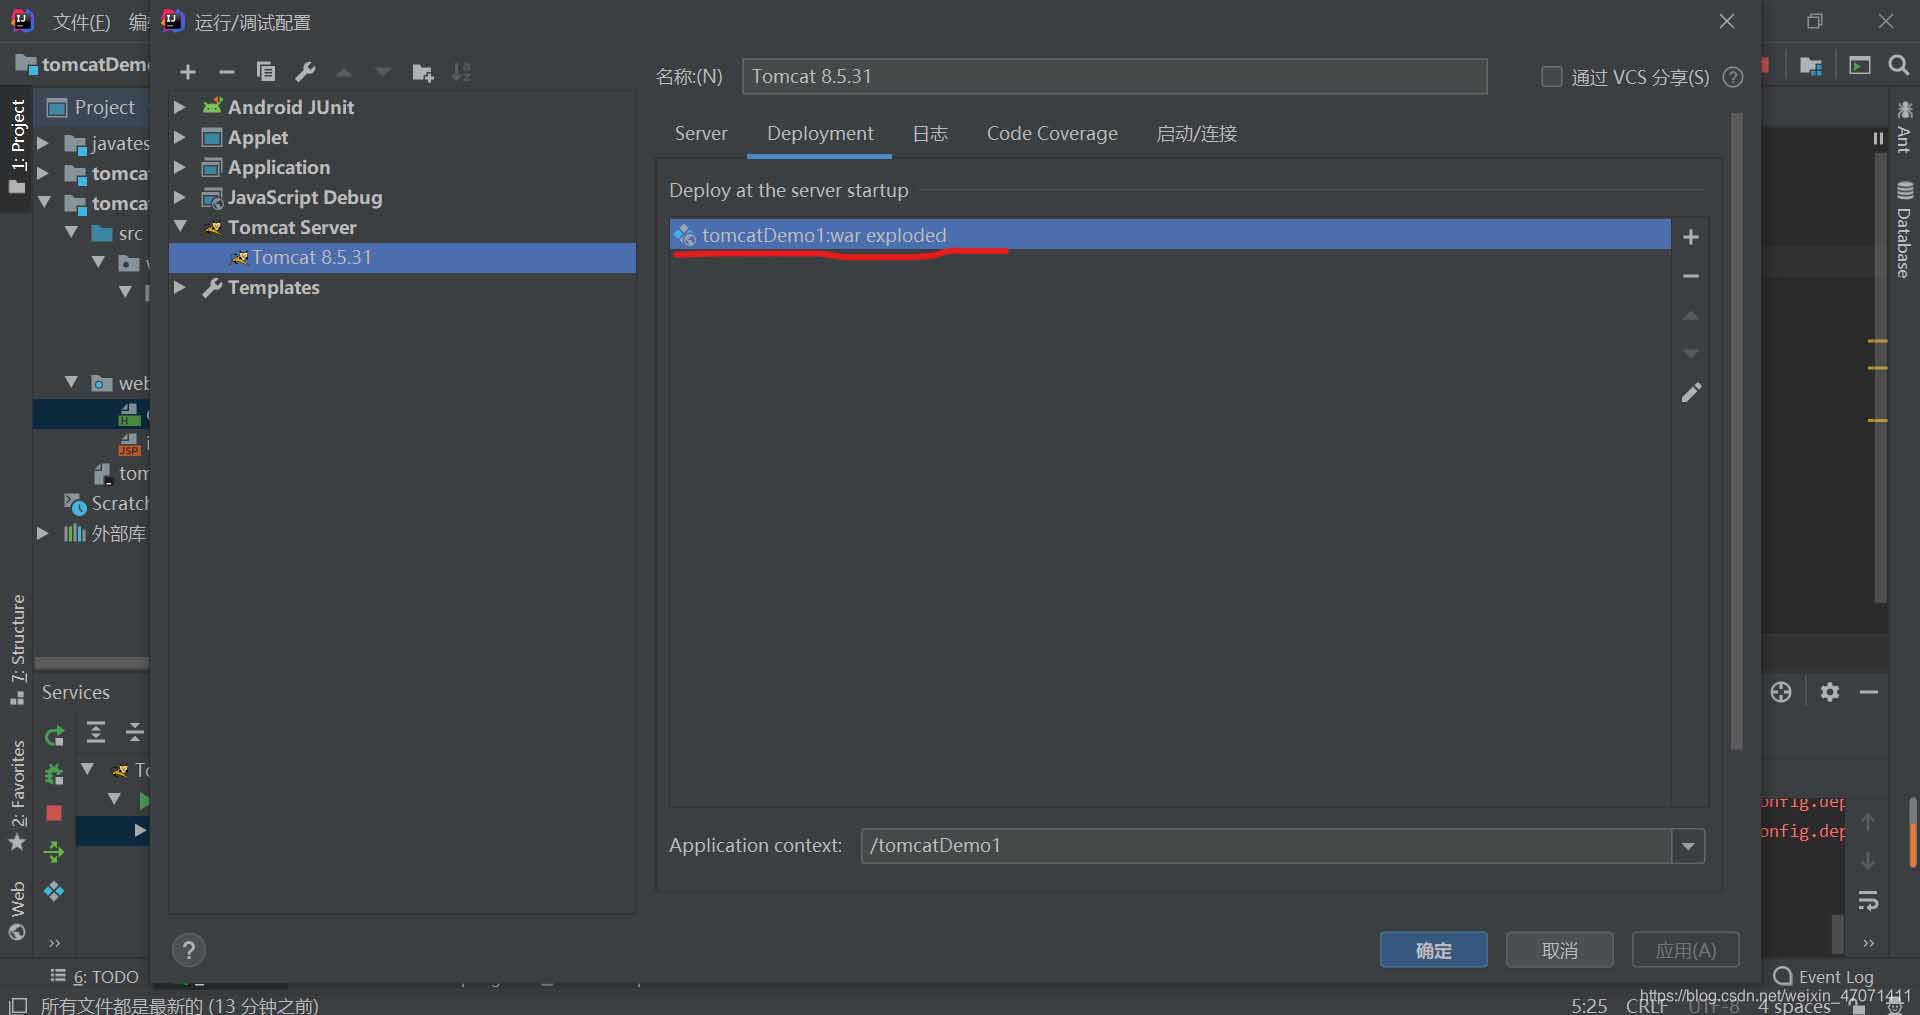Click Scratches item in Project tree
The image size is (1920, 1015).
tap(106, 503)
